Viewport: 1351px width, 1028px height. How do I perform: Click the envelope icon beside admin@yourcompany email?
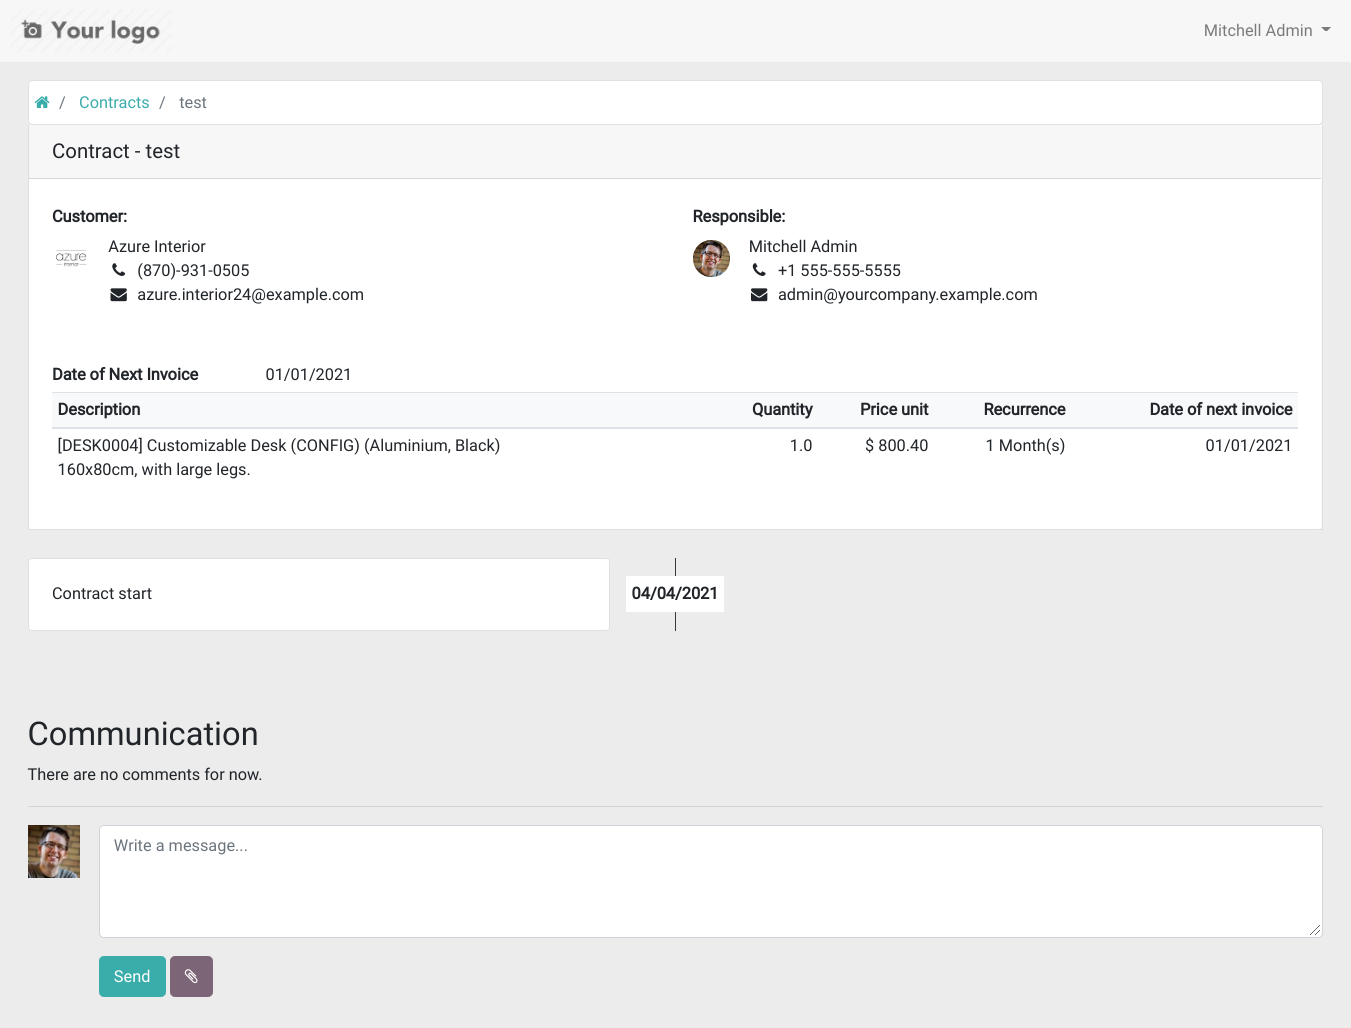click(758, 294)
